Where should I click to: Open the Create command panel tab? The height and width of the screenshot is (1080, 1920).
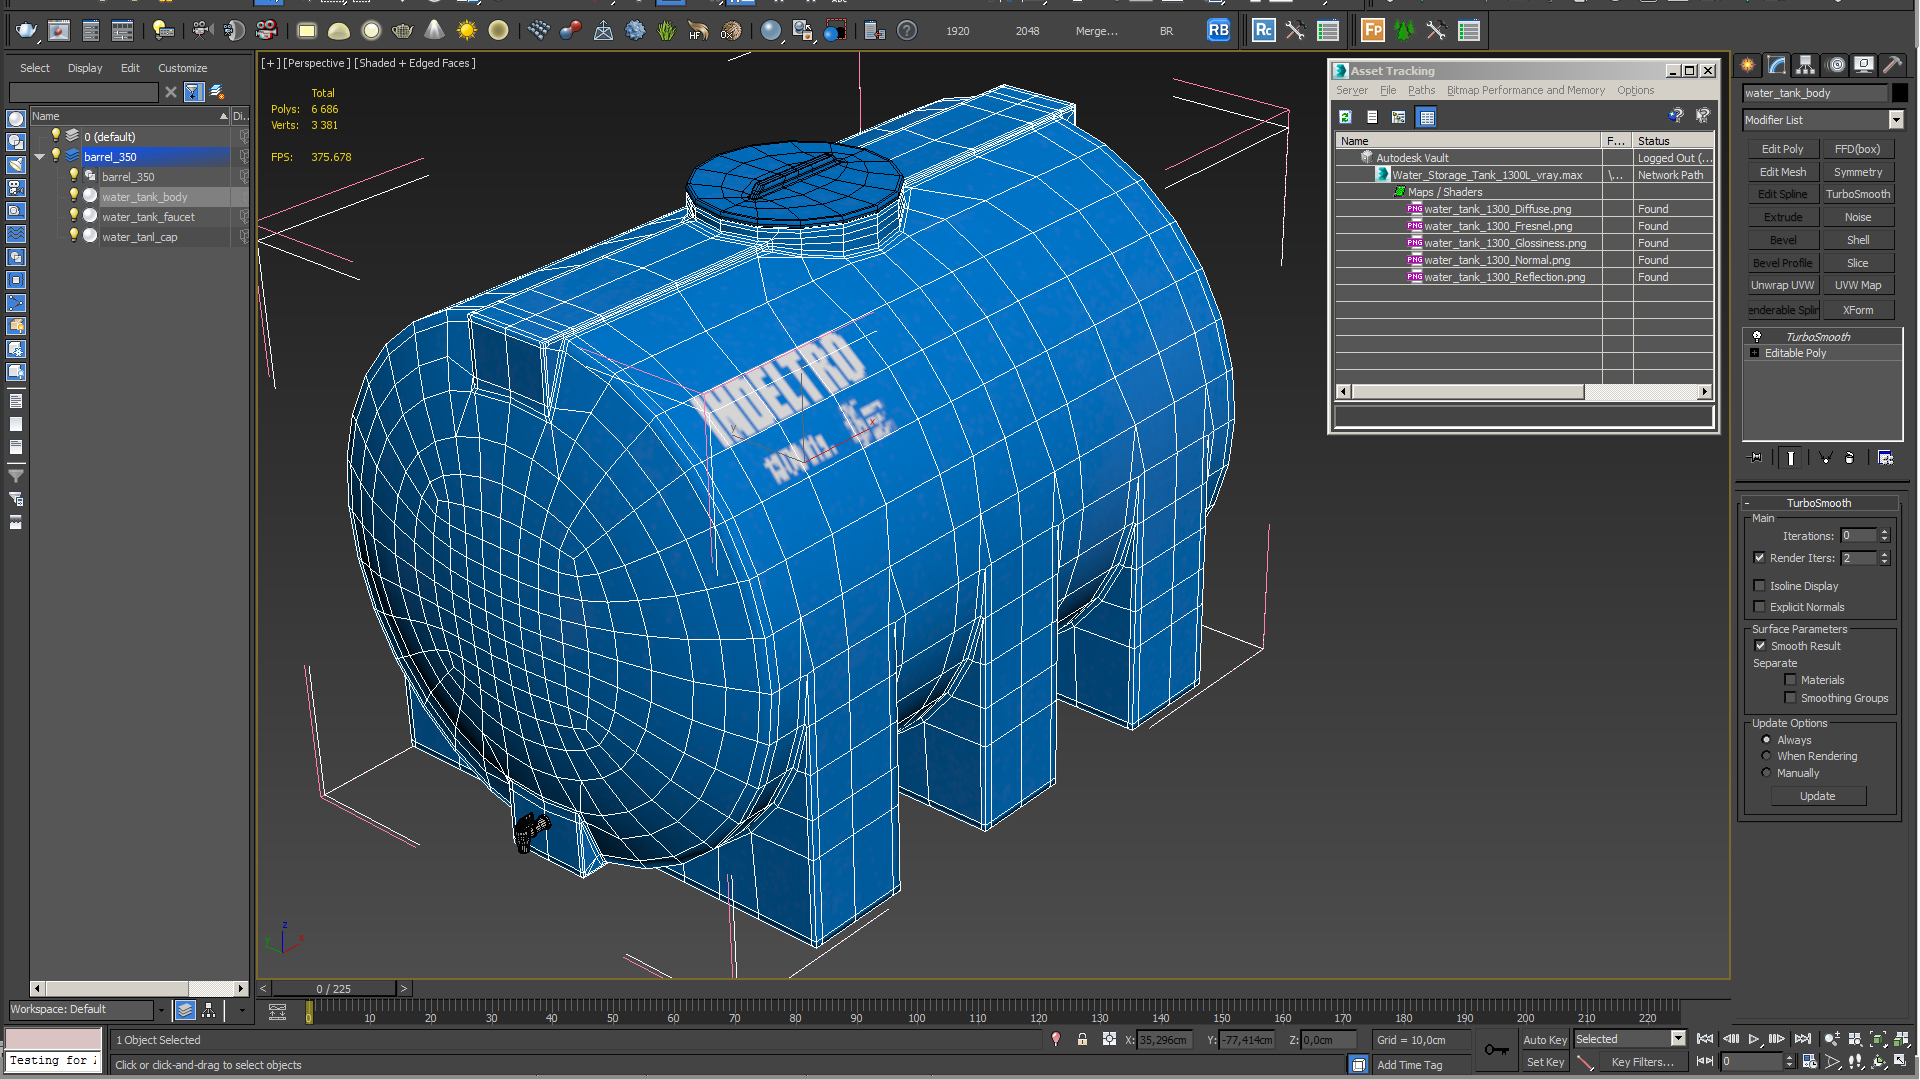point(1747,65)
